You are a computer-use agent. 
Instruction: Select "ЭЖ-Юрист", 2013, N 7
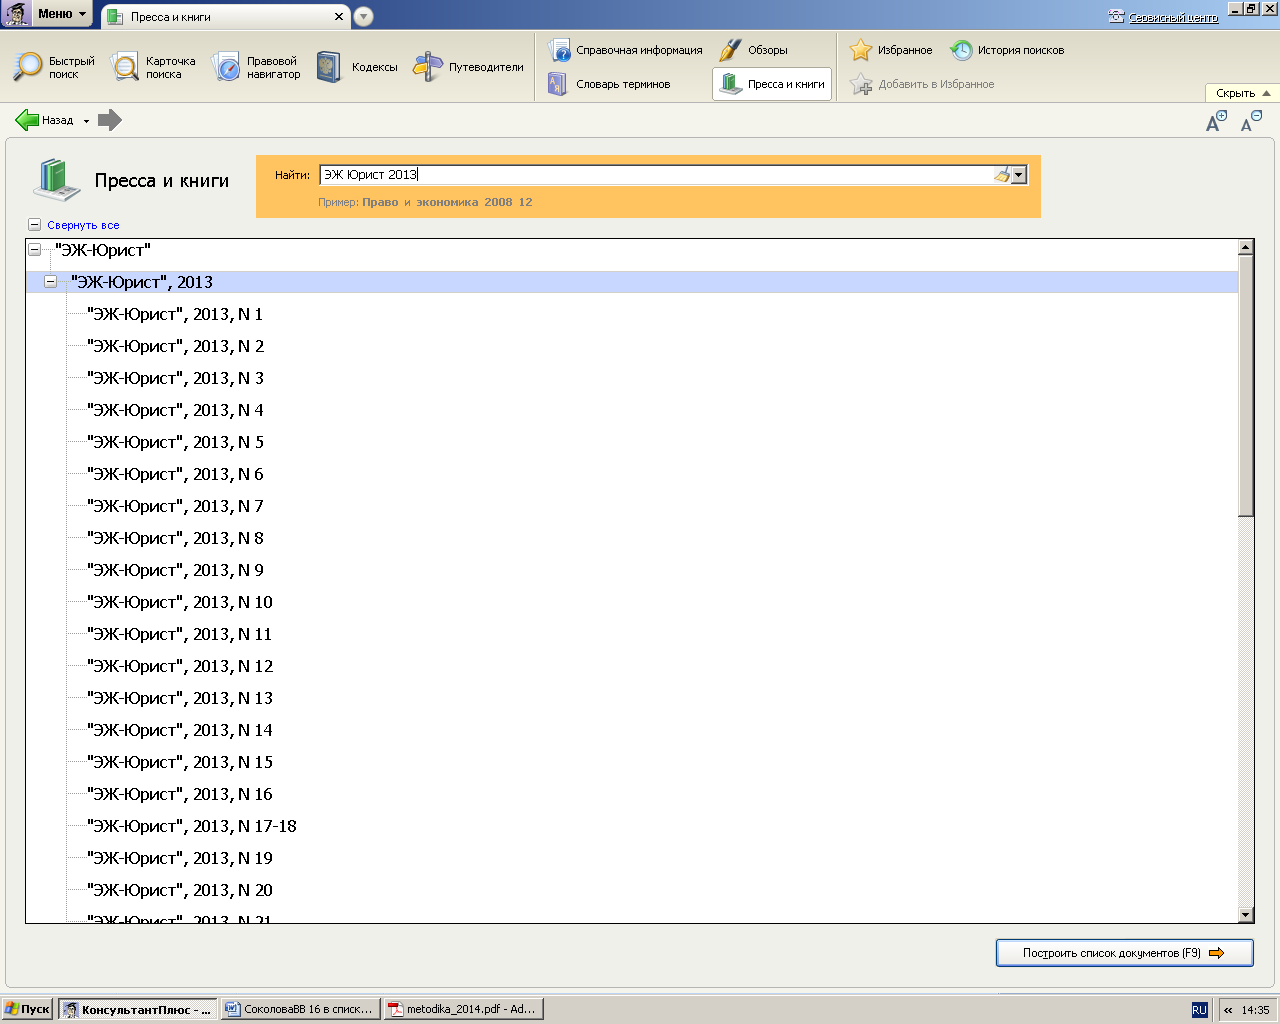[x=176, y=506]
